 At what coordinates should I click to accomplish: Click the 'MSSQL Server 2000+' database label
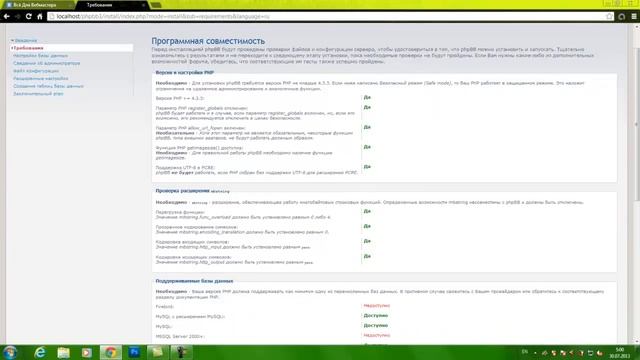(x=180, y=337)
